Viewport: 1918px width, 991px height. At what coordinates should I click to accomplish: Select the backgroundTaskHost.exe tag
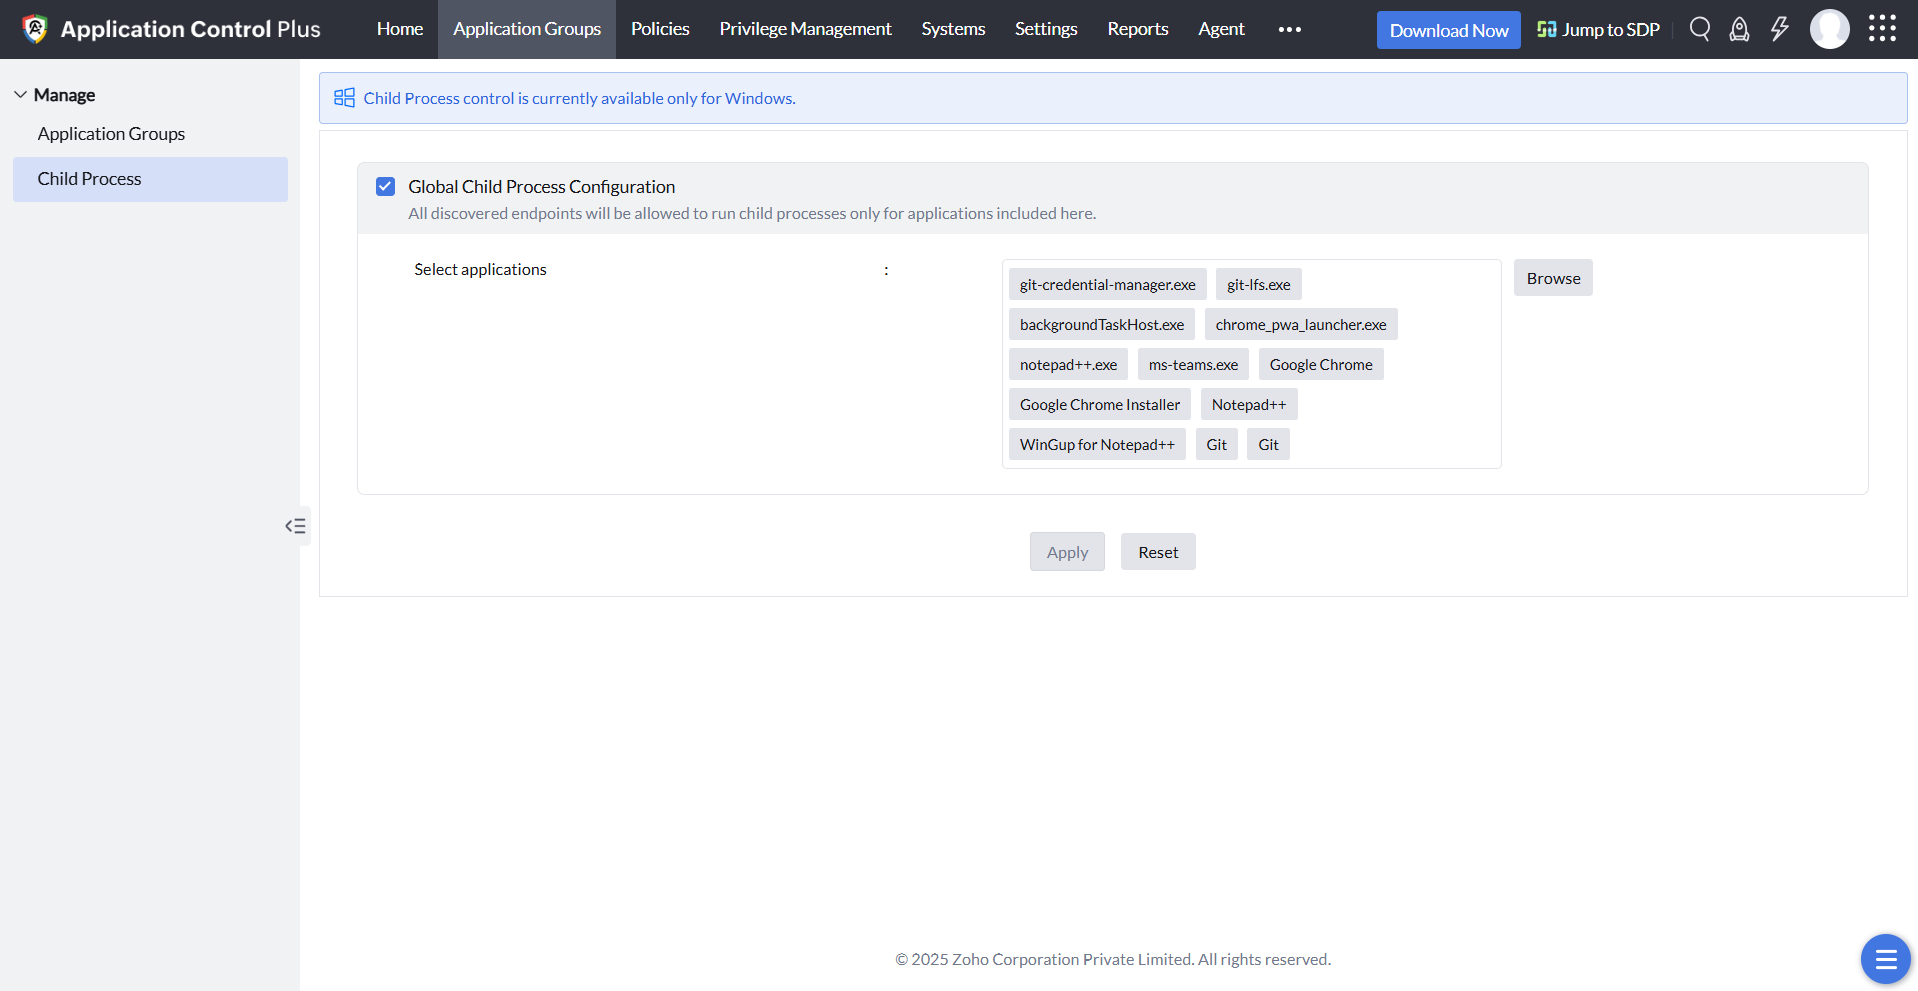pos(1102,324)
